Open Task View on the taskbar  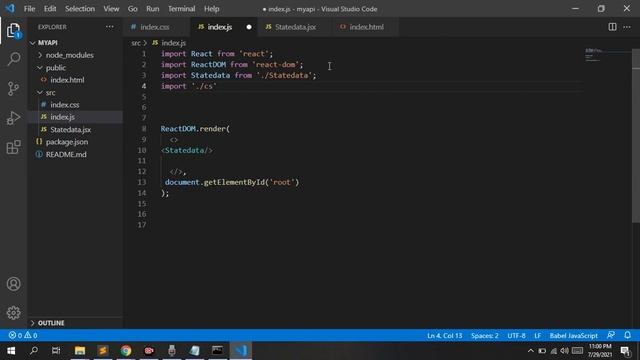[x=56, y=351]
